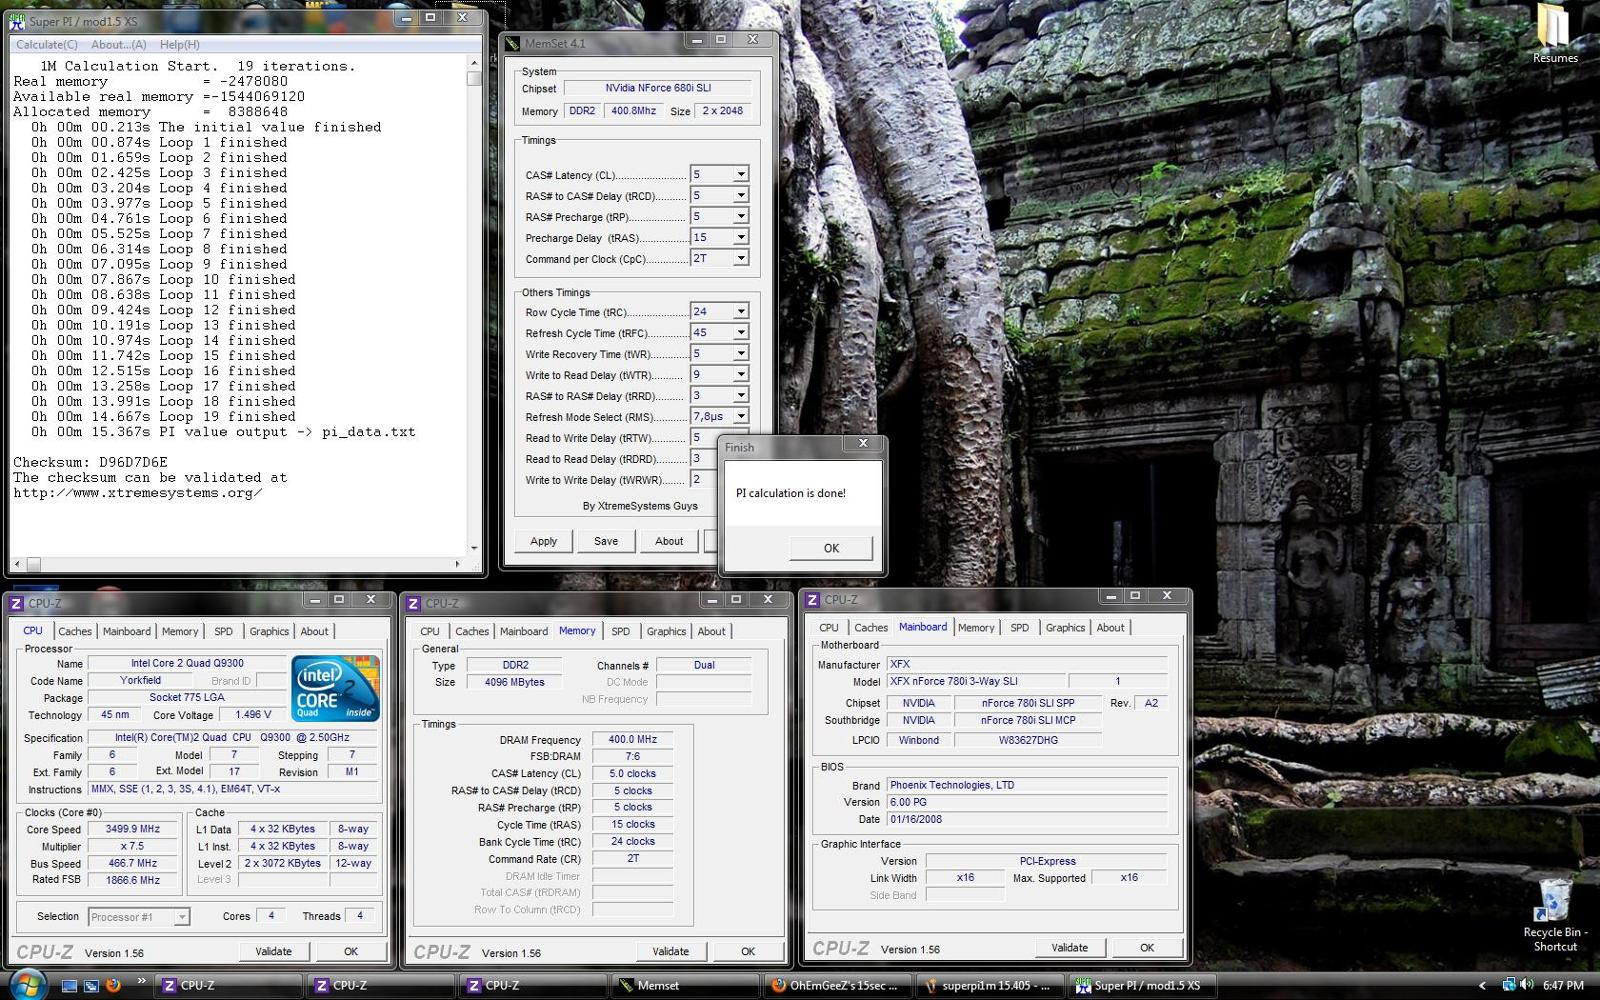
Task: Click Validate in the CPU-Z Mainboard window
Action: [1069, 947]
